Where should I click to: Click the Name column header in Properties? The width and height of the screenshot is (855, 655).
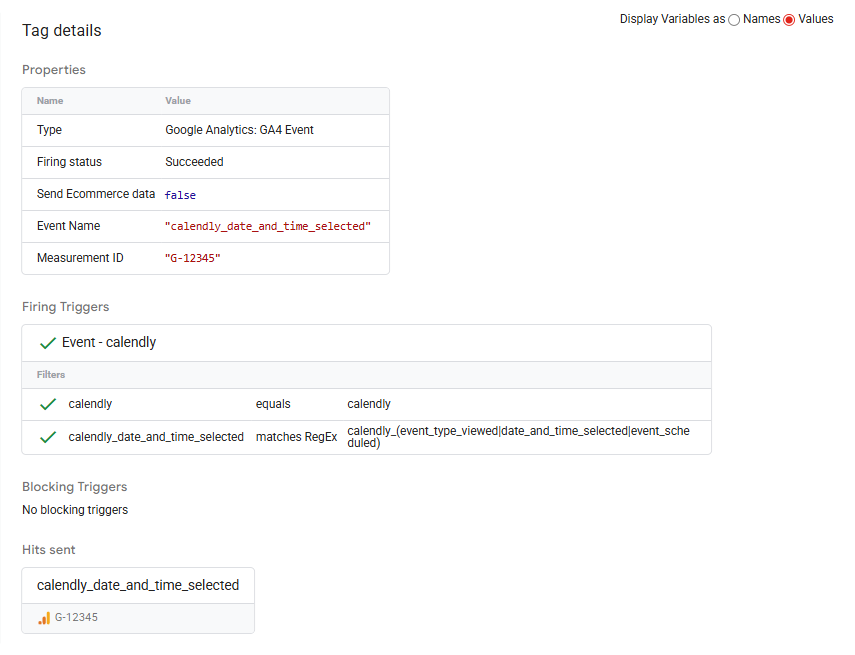[50, 101]
